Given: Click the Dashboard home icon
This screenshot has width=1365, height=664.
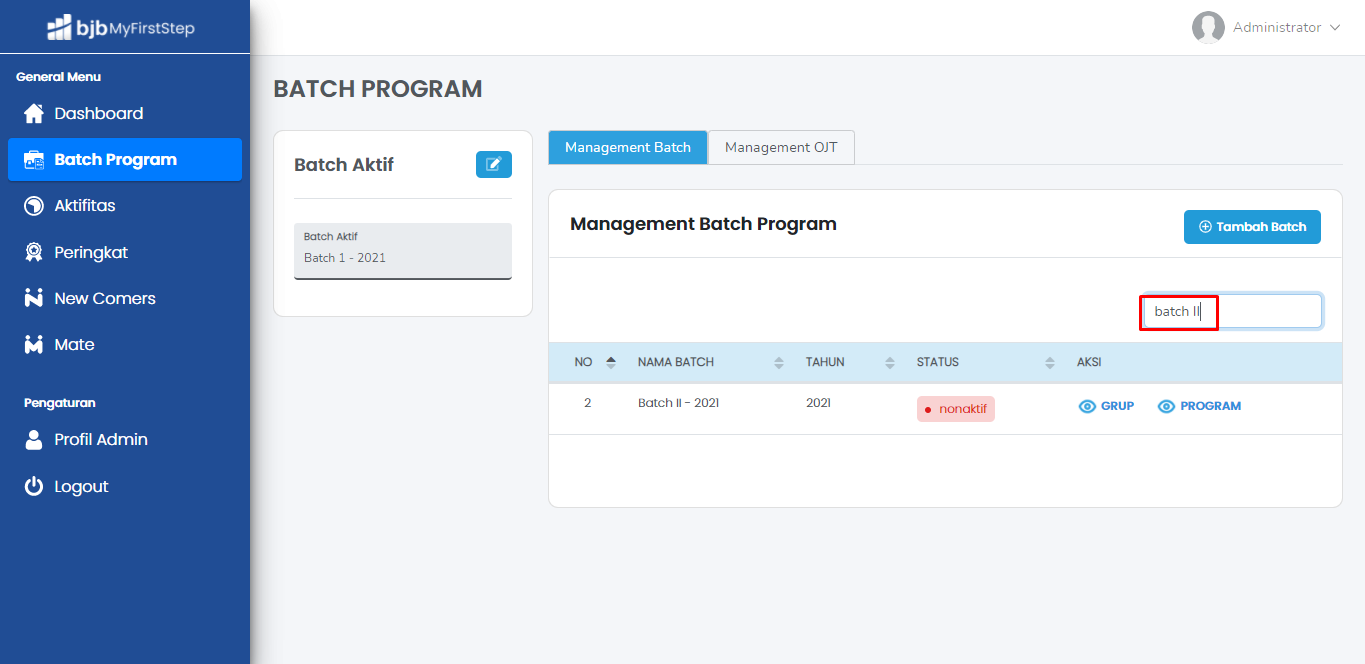Looking at the screenshot, I should (34, 113).
